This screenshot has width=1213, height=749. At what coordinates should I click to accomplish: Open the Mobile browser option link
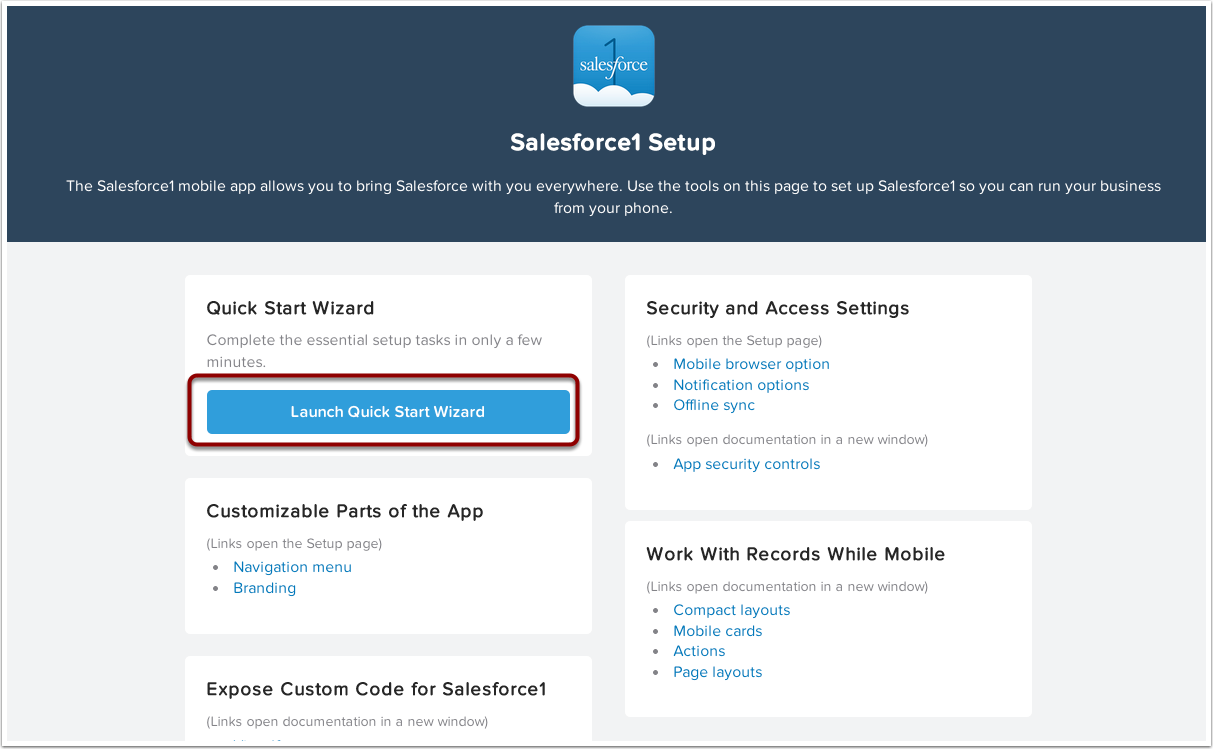point(751,364)
